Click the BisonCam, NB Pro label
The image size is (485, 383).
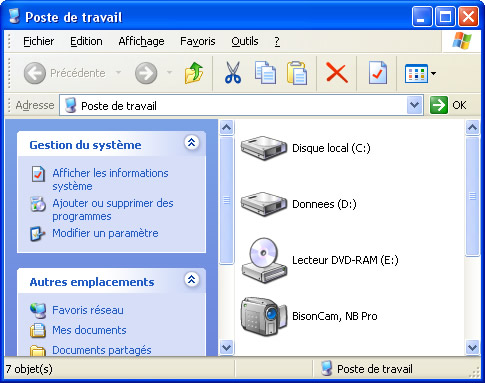335,316
